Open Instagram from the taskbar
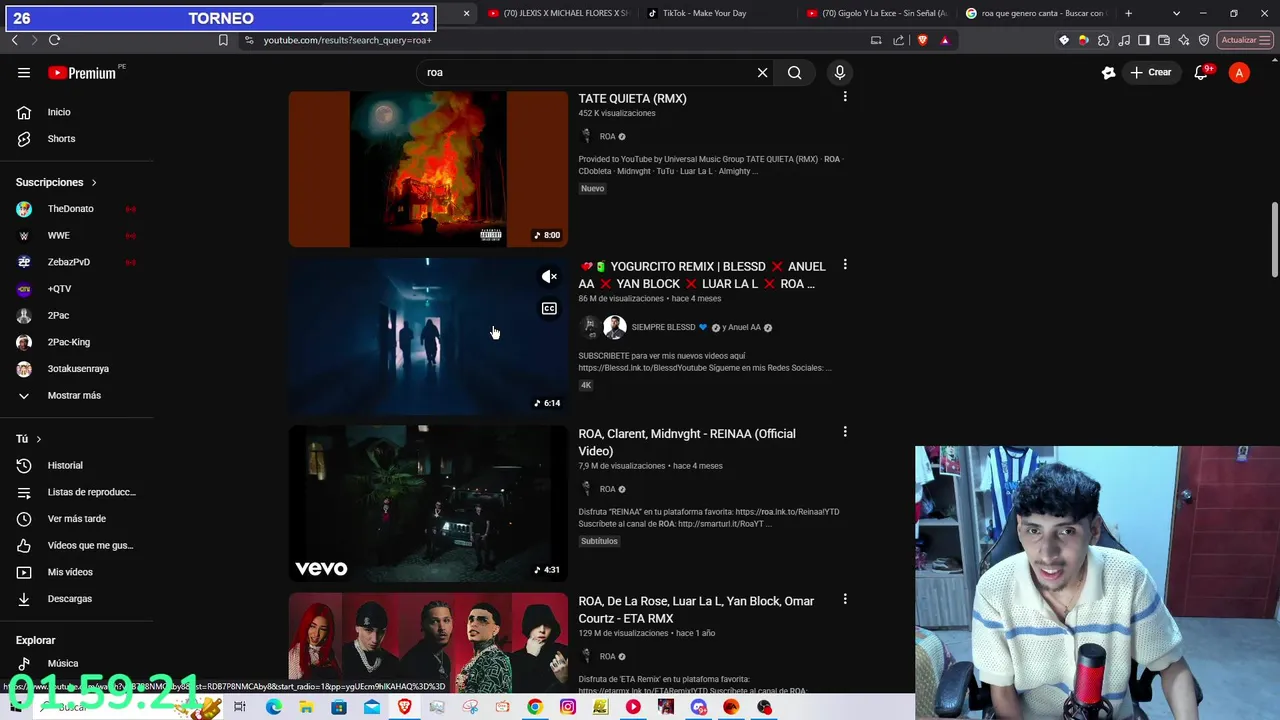This screenshot has height=720, width=1280. click(x=568, y=707)
